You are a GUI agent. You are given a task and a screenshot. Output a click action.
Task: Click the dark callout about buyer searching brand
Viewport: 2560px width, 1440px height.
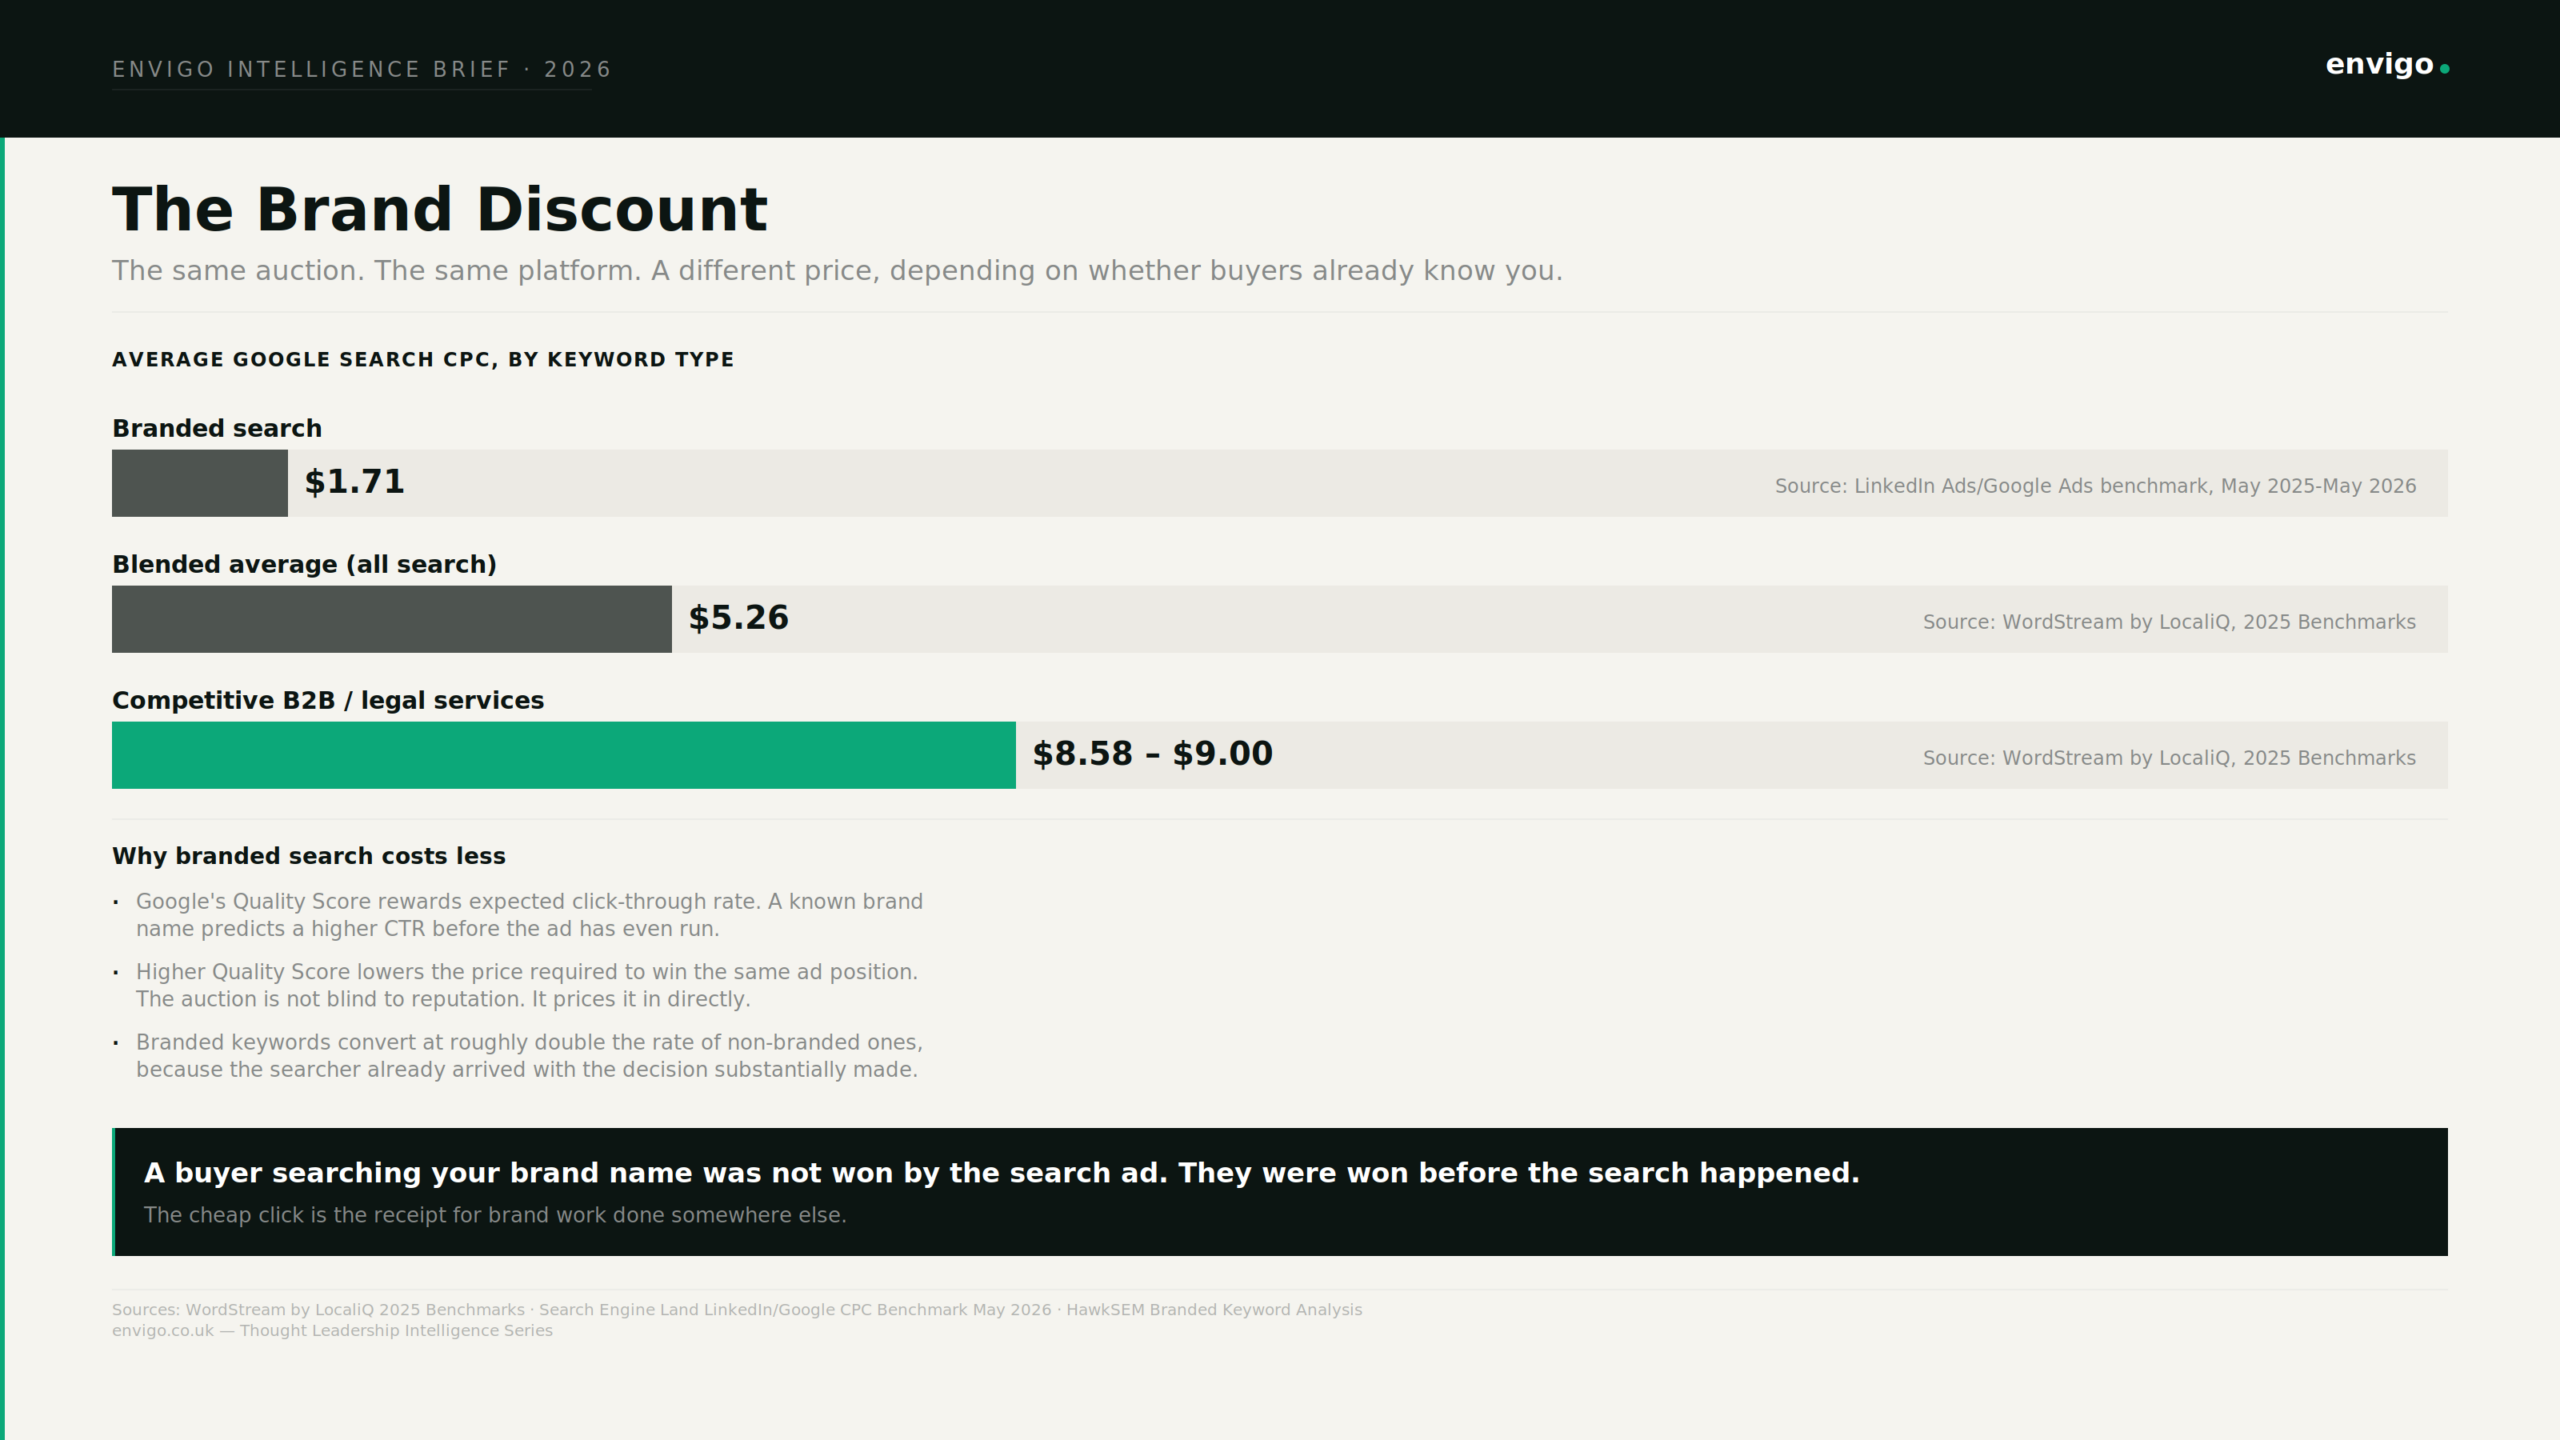1280,1192
